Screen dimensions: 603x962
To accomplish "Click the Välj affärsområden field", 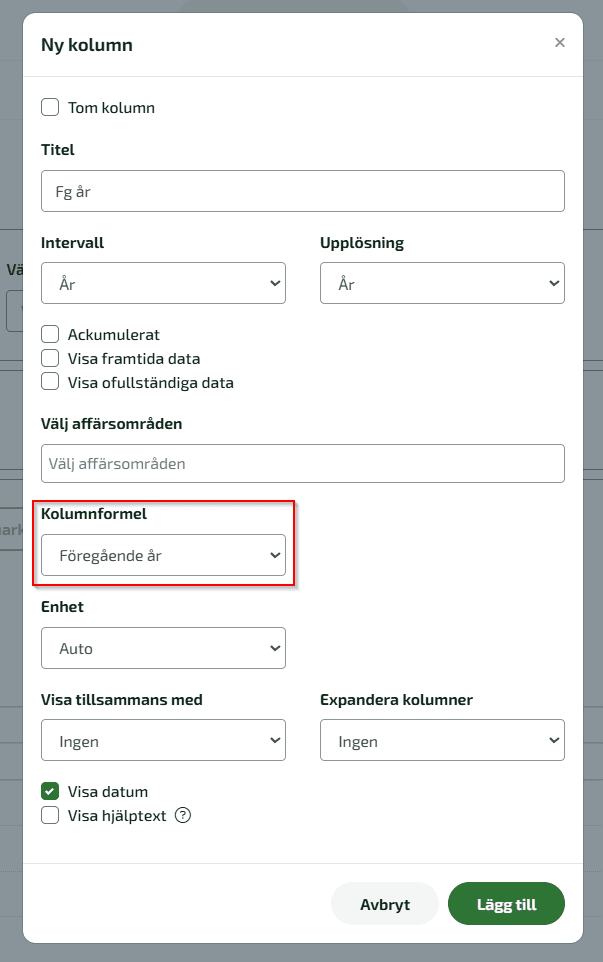I will (x=303, y=463).
